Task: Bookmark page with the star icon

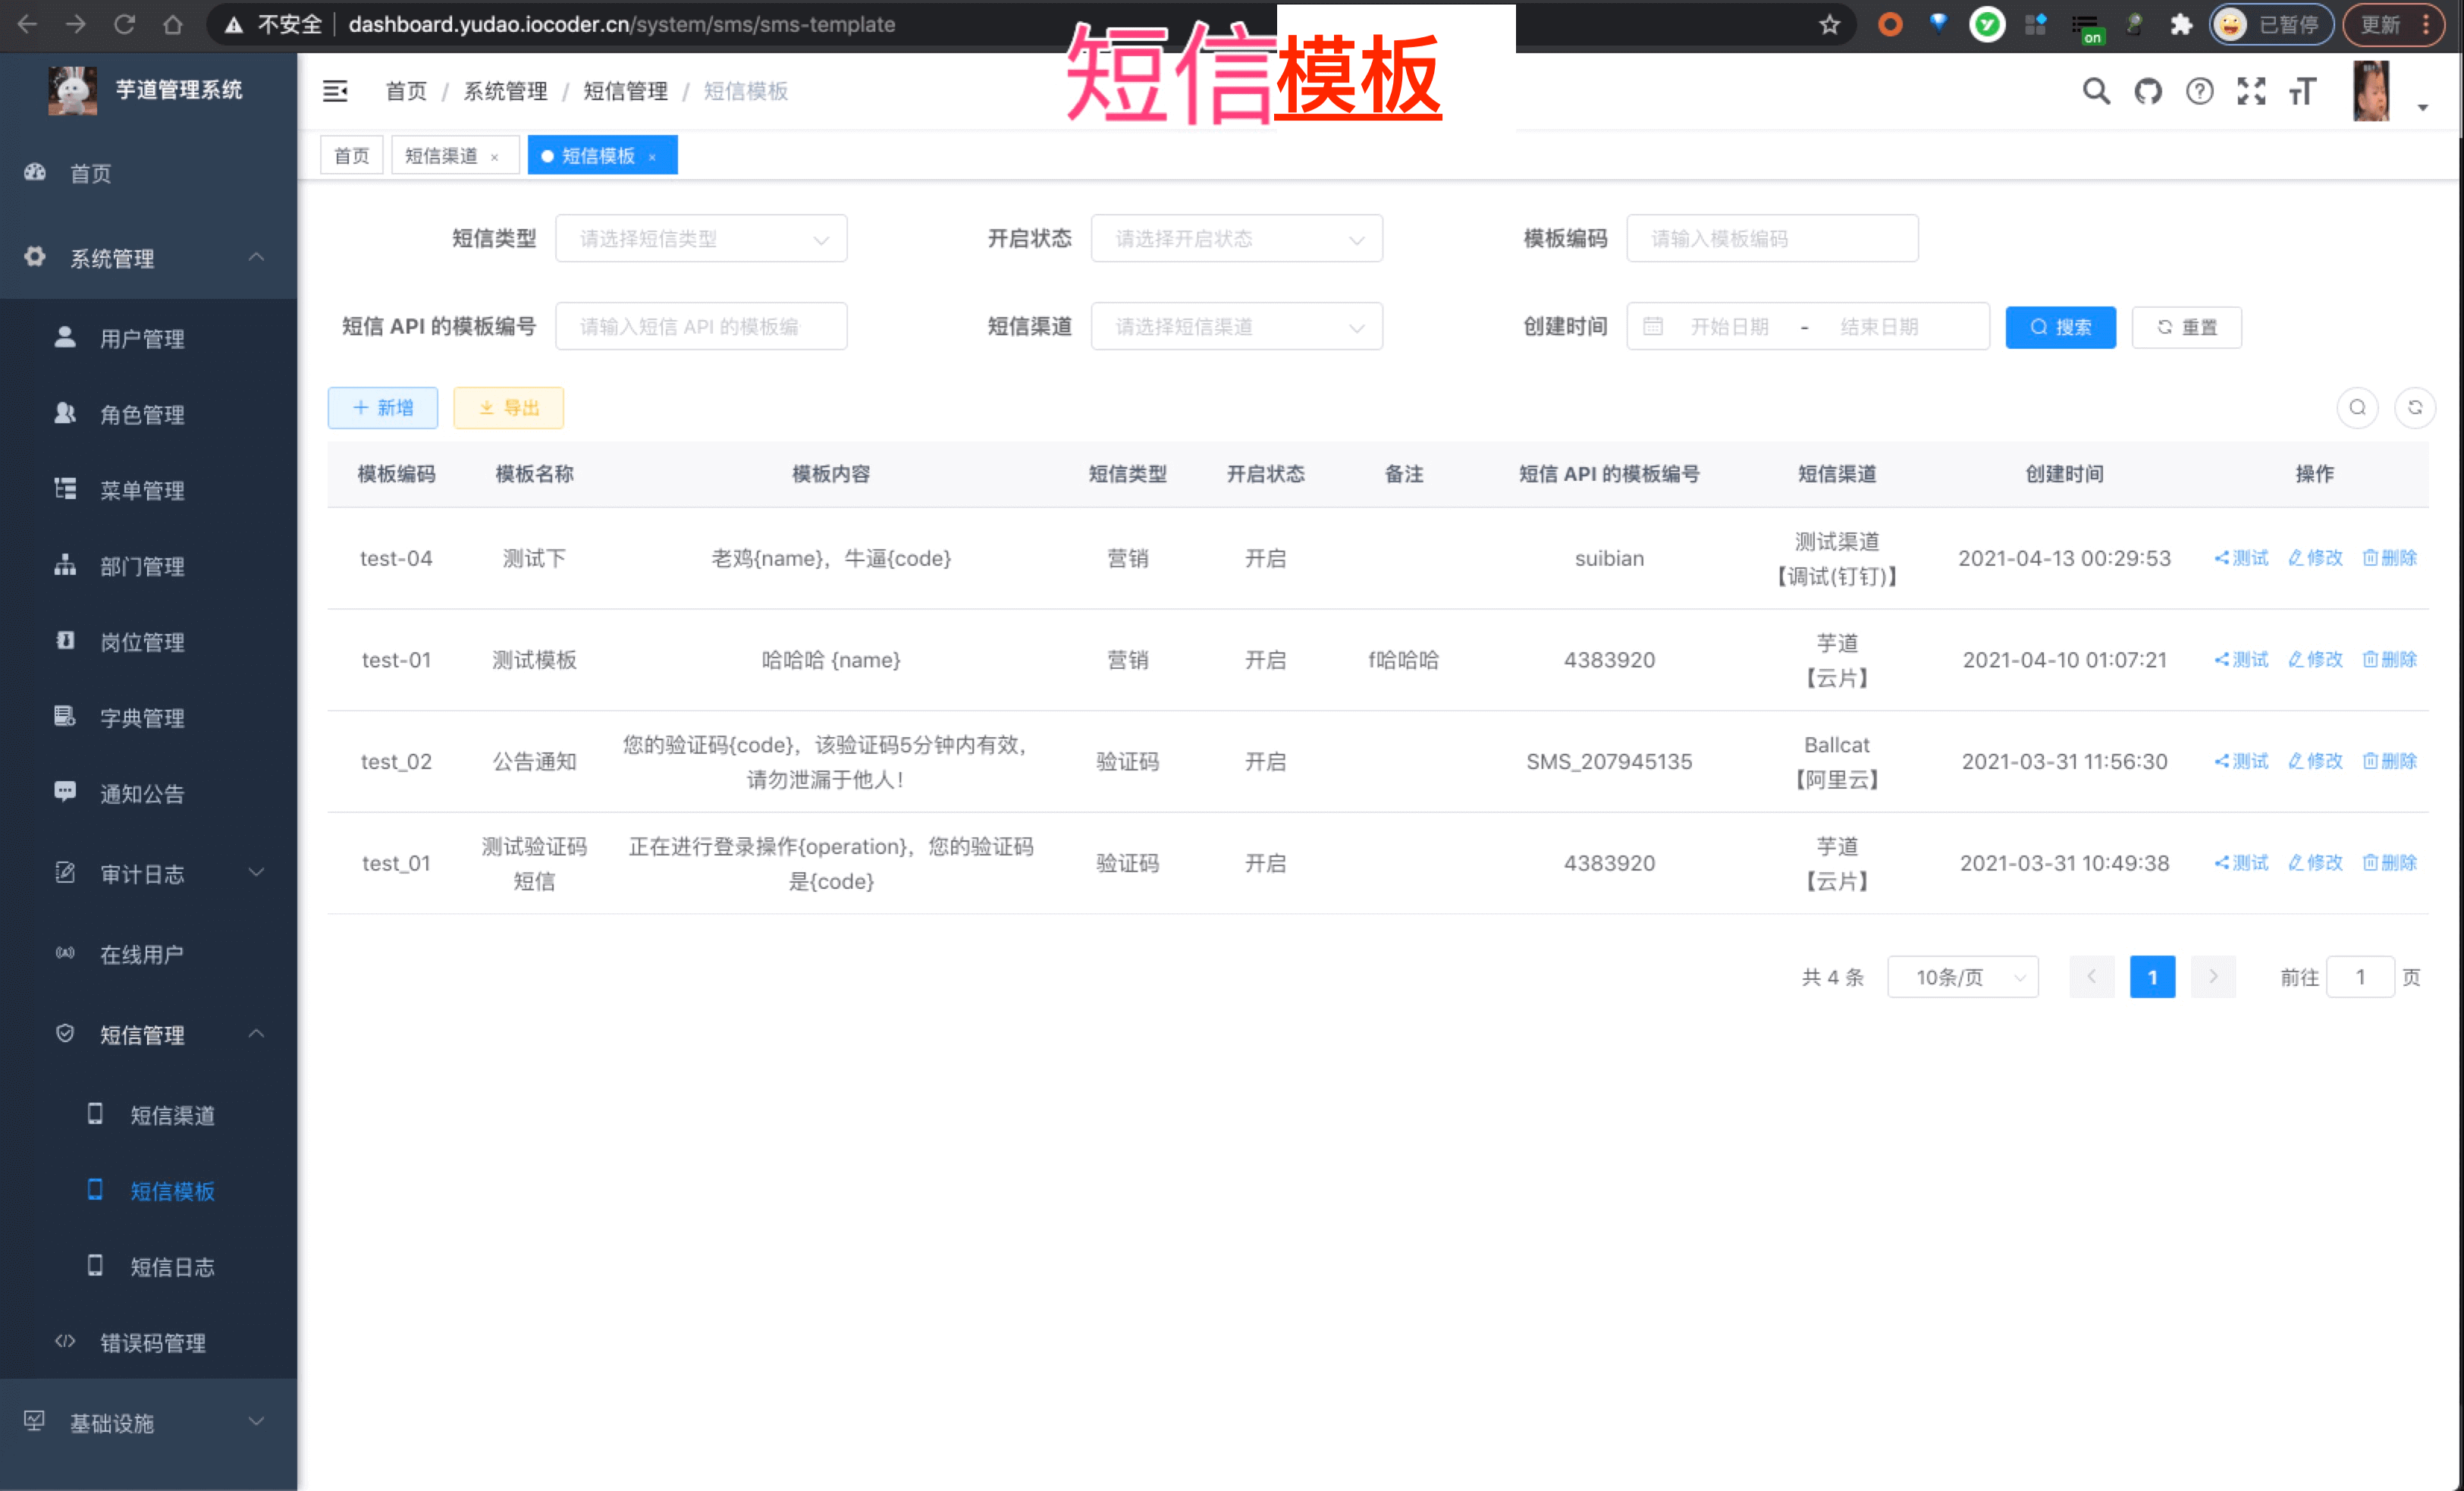Action: coord(1829,24)
